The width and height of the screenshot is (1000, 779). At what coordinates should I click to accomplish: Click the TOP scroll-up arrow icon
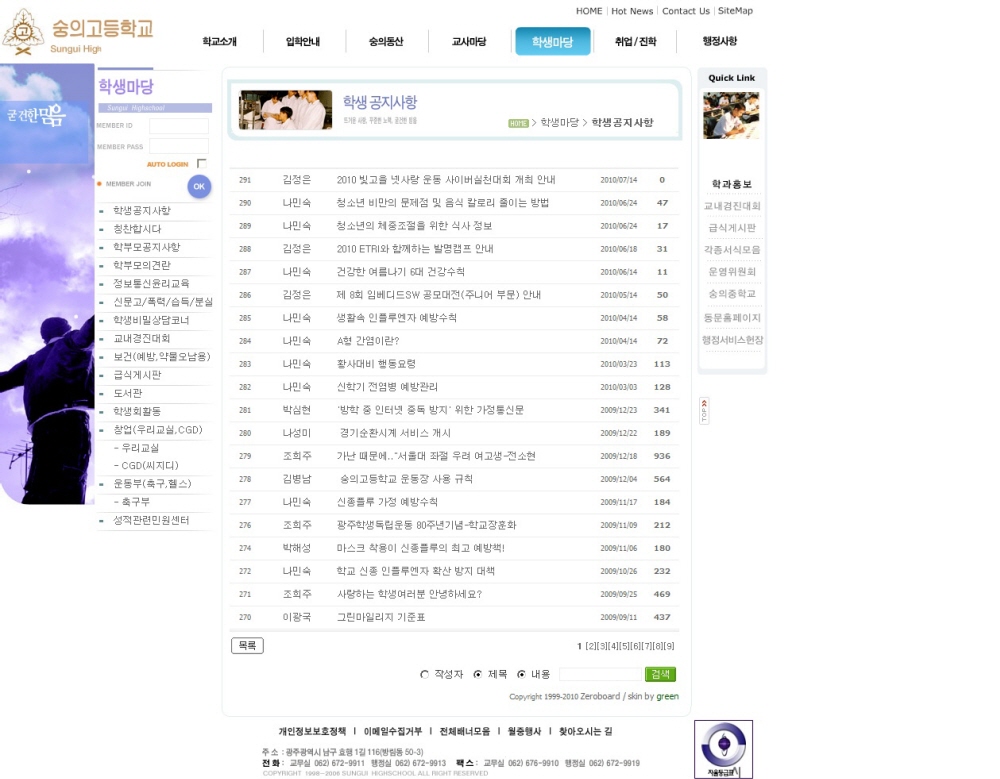pos(705,411)
